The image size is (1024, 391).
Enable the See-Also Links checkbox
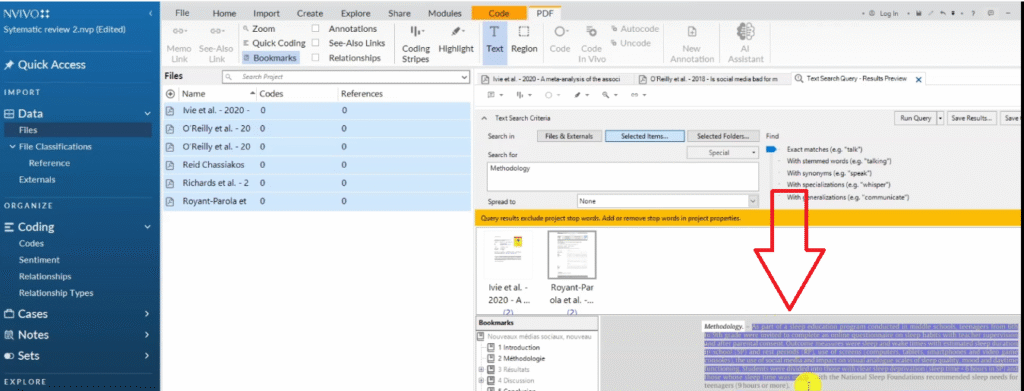[315, 43]
